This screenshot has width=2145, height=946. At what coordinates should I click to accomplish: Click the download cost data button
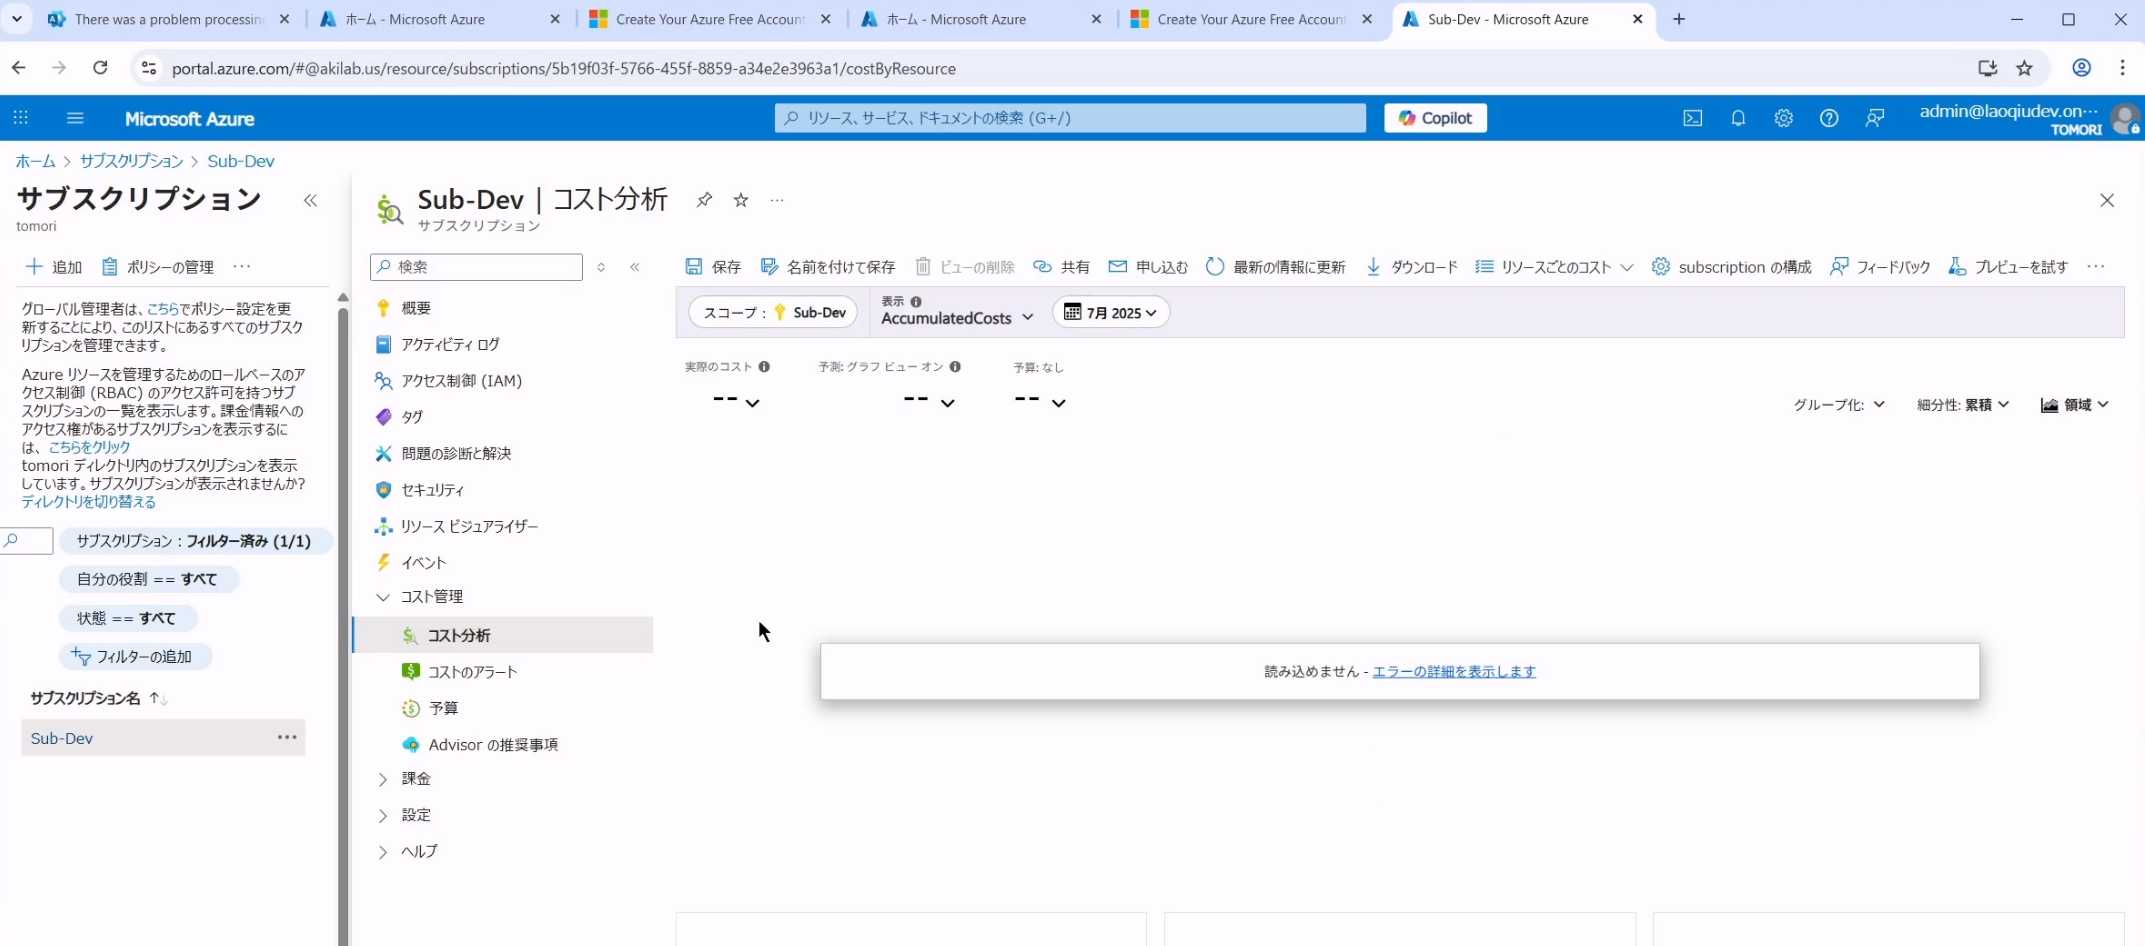point(1411,267)
